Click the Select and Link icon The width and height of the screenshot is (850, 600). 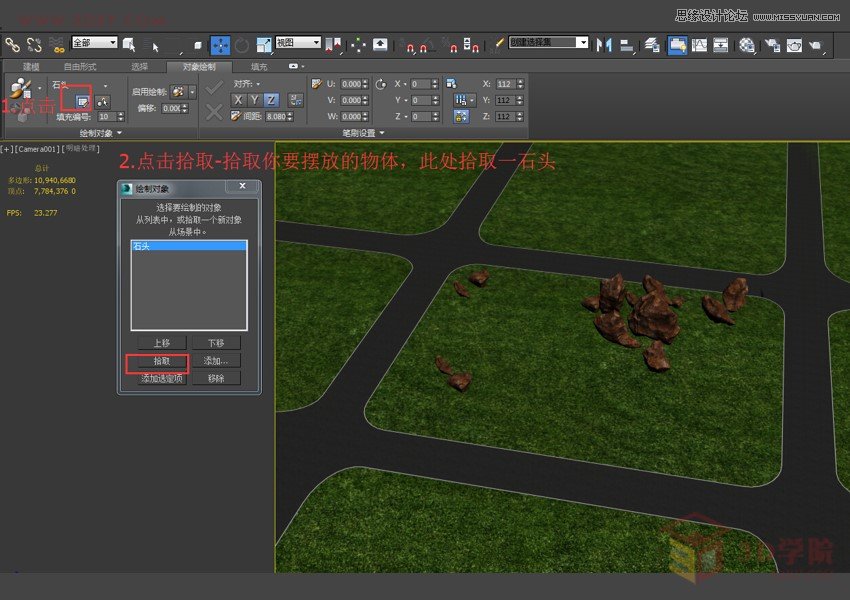pos(12,45)
